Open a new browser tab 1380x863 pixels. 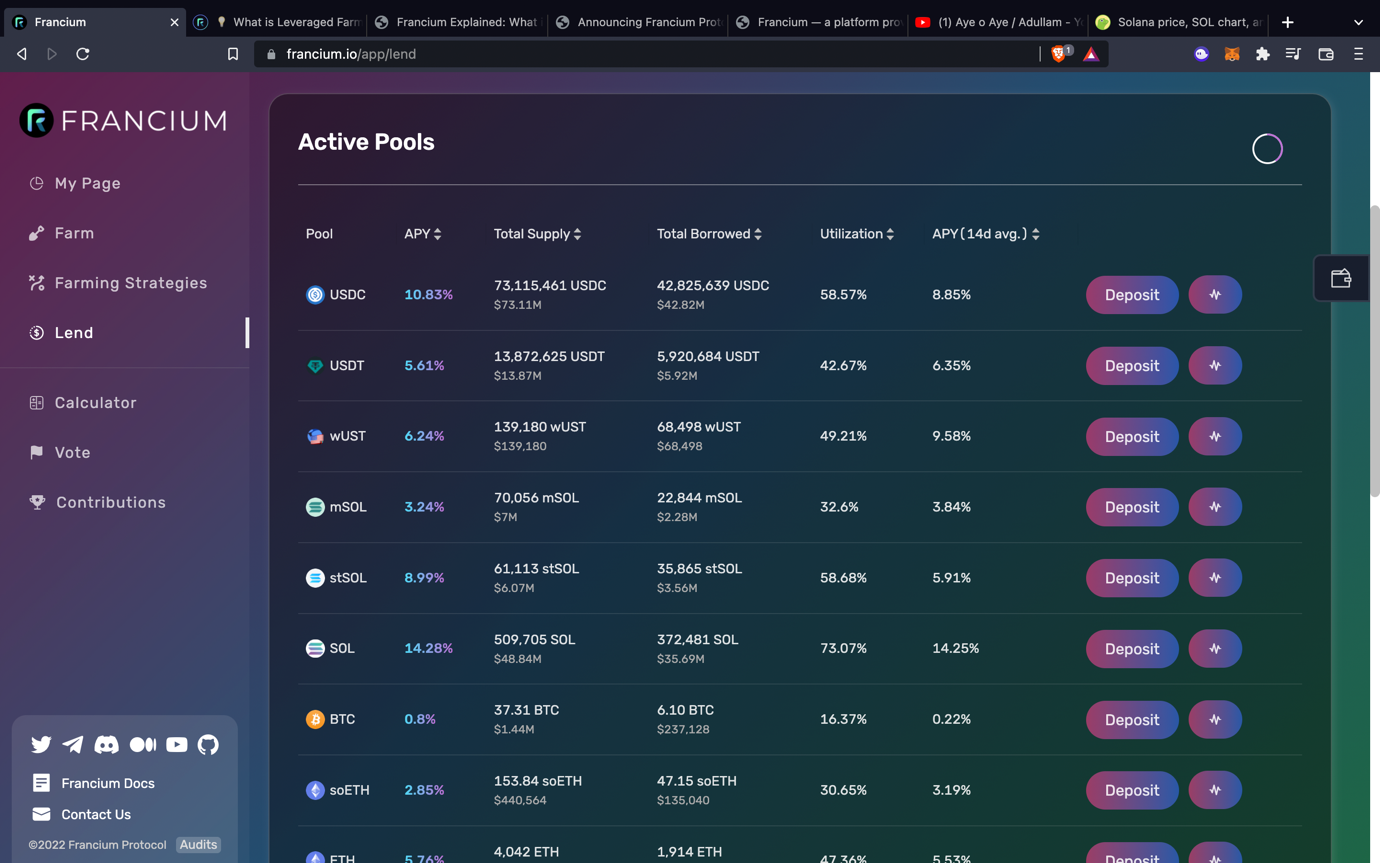point(1288,22)
